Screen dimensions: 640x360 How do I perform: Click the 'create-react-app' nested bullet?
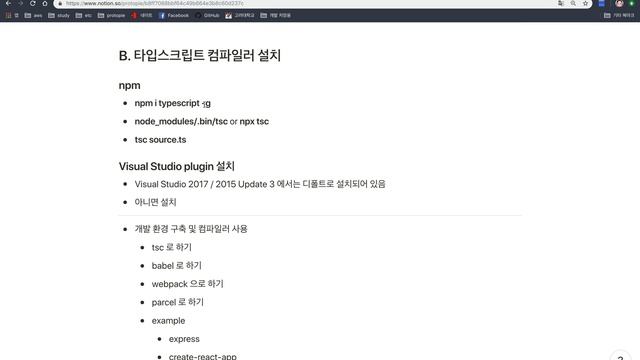[203, 356]
